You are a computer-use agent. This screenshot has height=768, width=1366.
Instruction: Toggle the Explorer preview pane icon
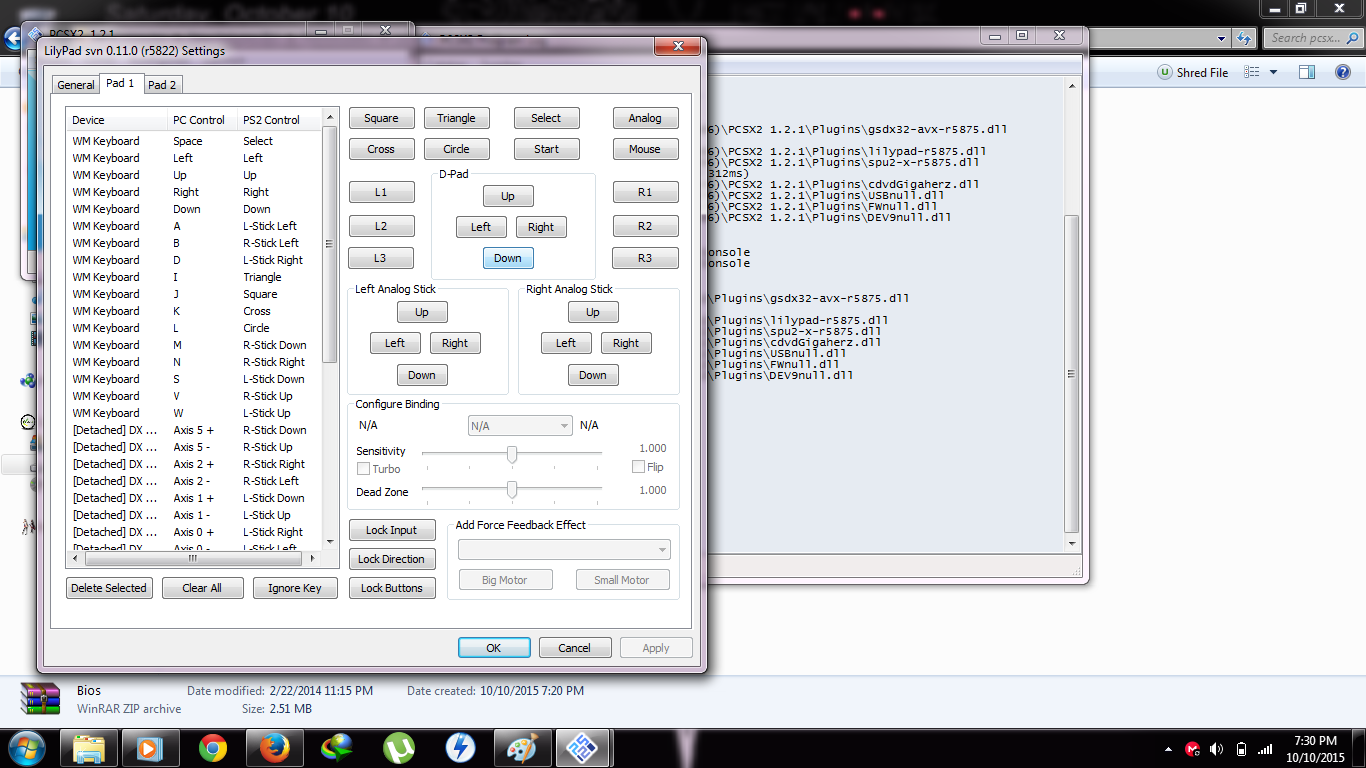(x=1307, y=73)
